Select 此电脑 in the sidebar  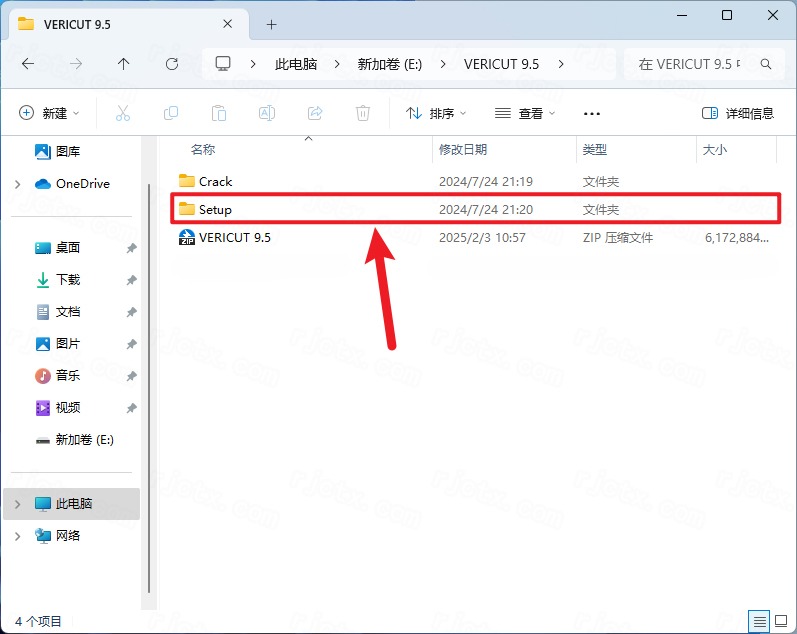pyautogui.click(x=71, y=504)
